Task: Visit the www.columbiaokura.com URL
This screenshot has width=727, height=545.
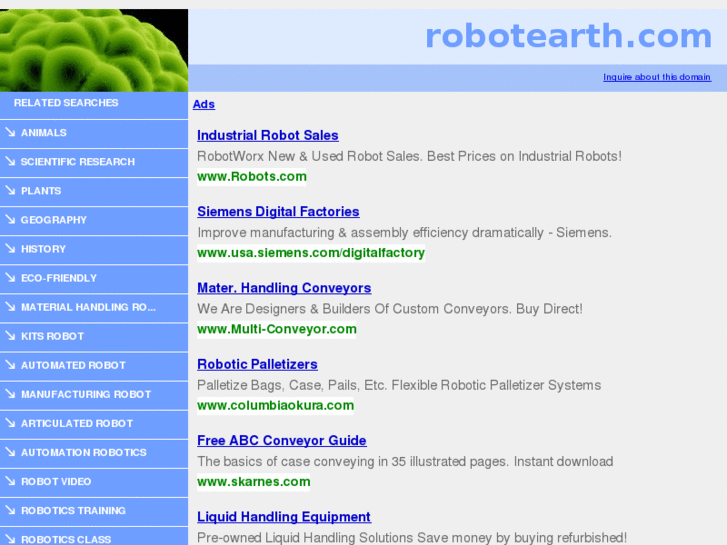Action: 275,405
